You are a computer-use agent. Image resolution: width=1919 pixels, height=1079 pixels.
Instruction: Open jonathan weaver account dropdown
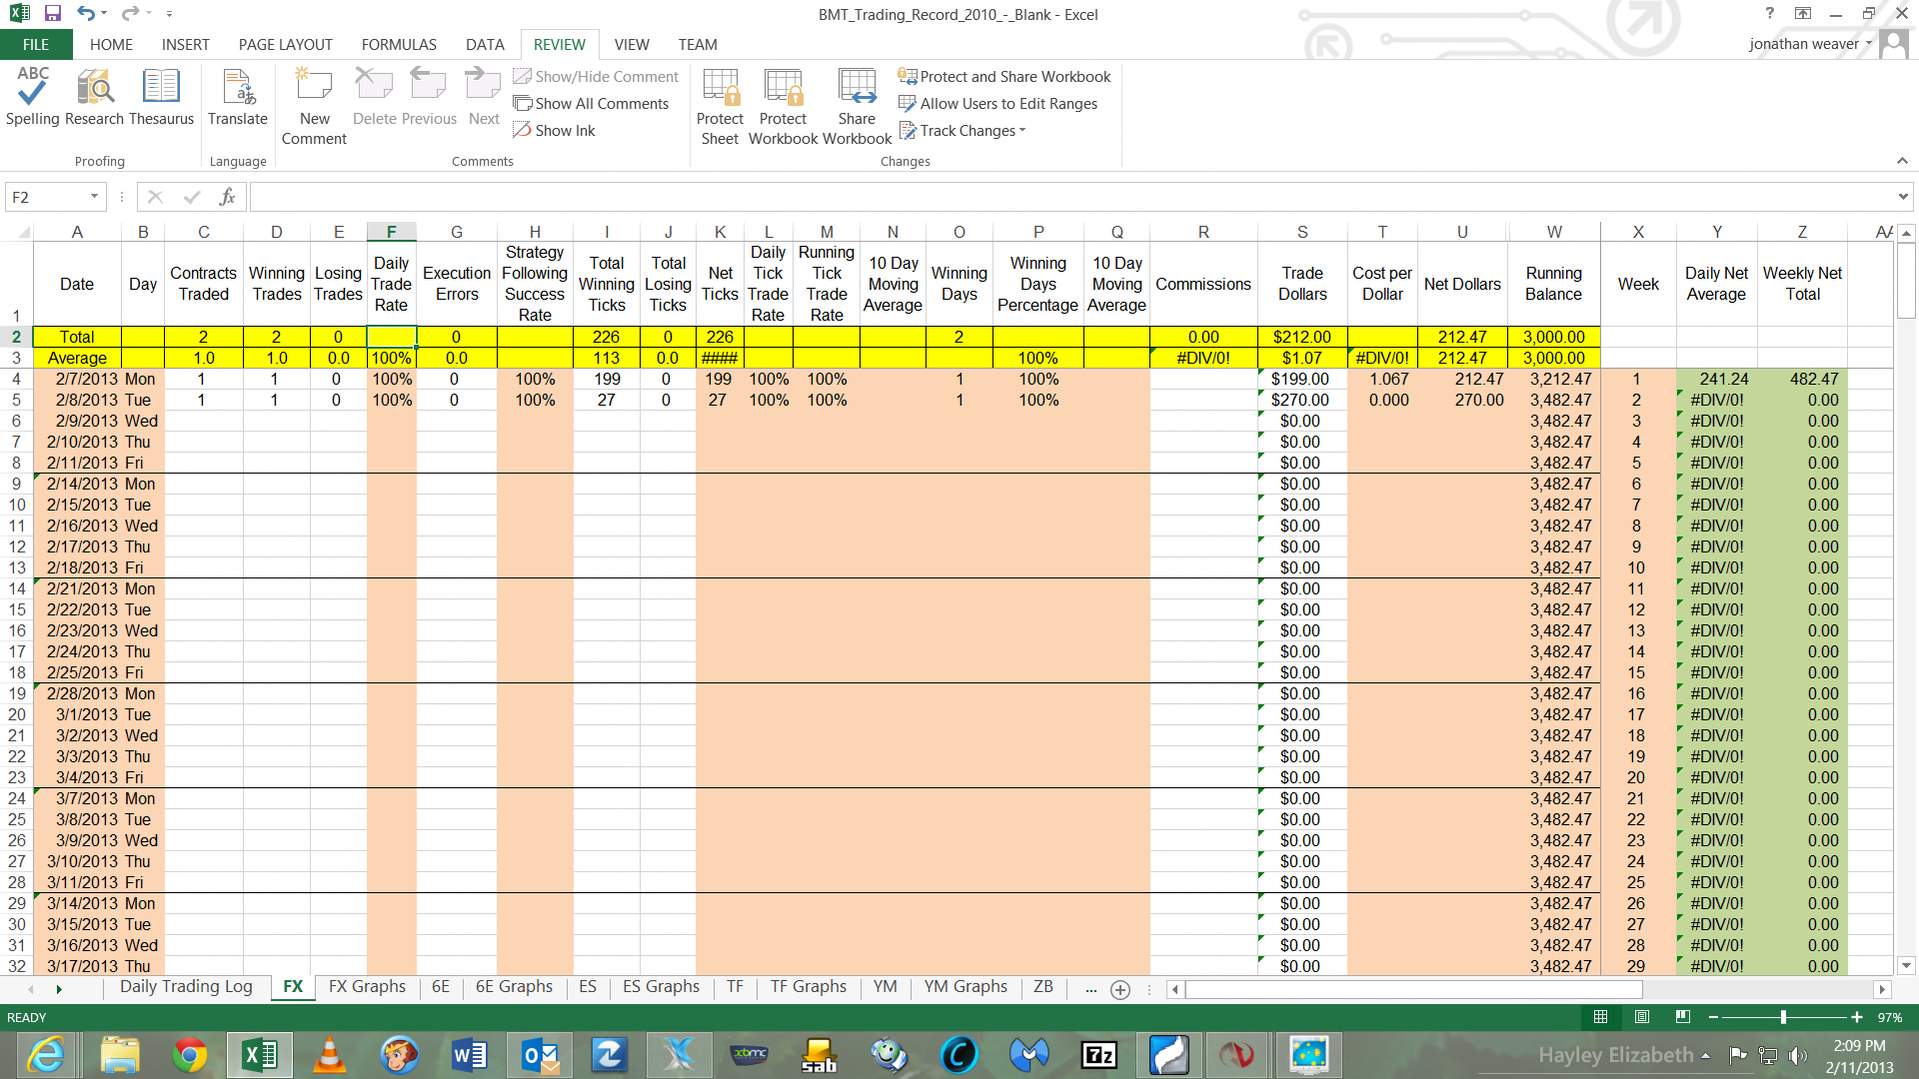[x=1810, y=44]
